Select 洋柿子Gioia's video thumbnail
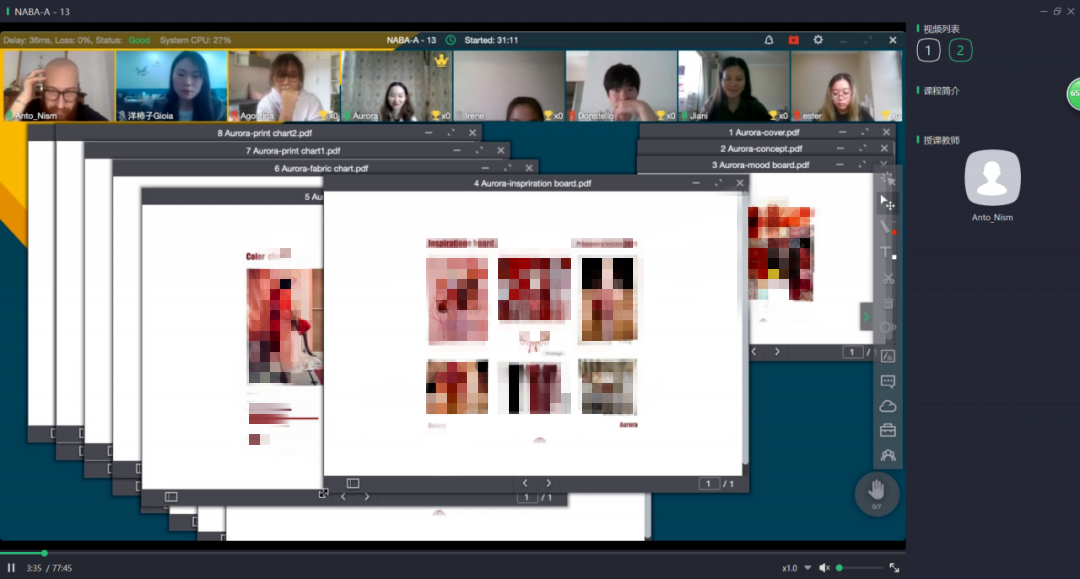The image size is (1080, 579). pyautogui.click(x=172, y=85)
